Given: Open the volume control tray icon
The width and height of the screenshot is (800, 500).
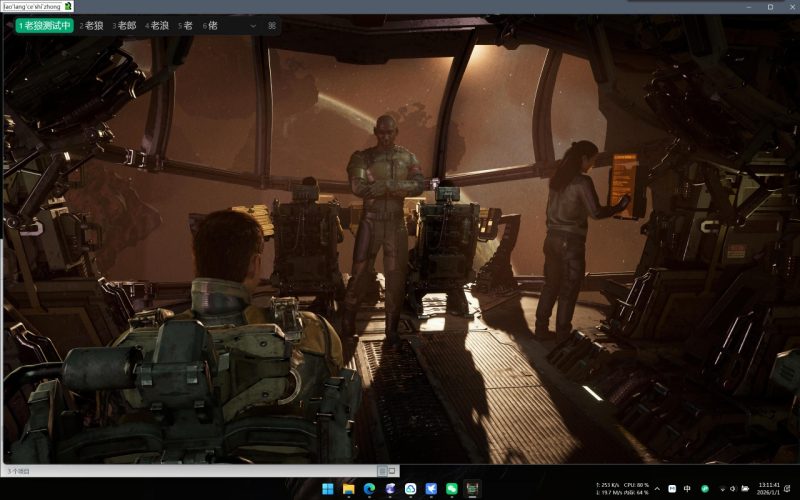Looking at the screenshot, I should (x=733, y=489).
